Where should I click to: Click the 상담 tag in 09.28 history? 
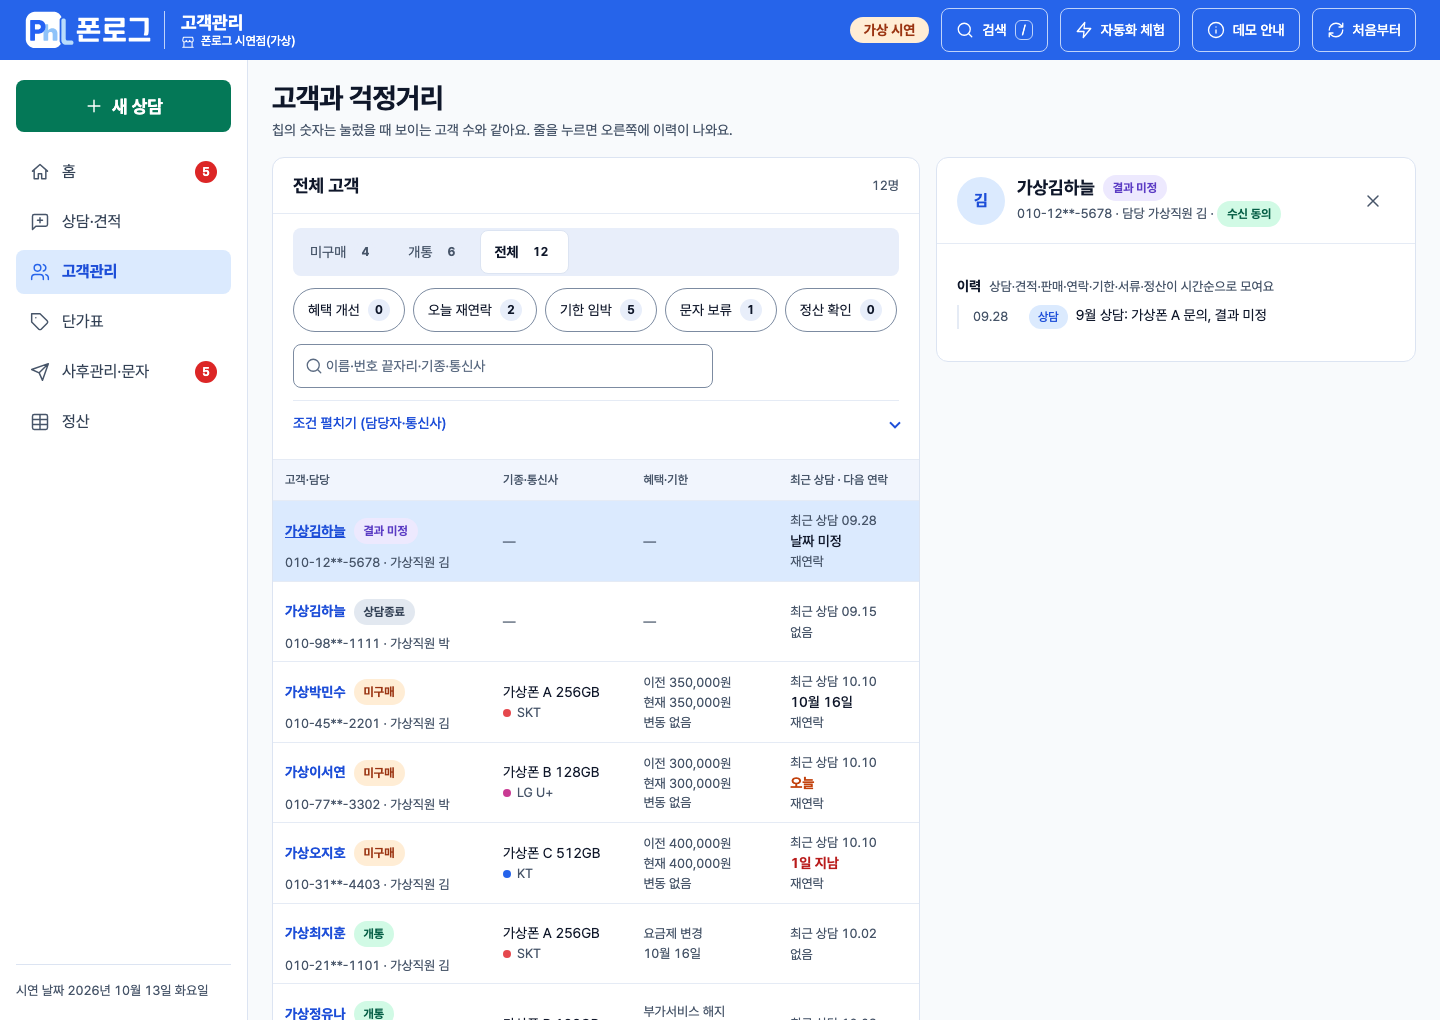(1048, 317)
